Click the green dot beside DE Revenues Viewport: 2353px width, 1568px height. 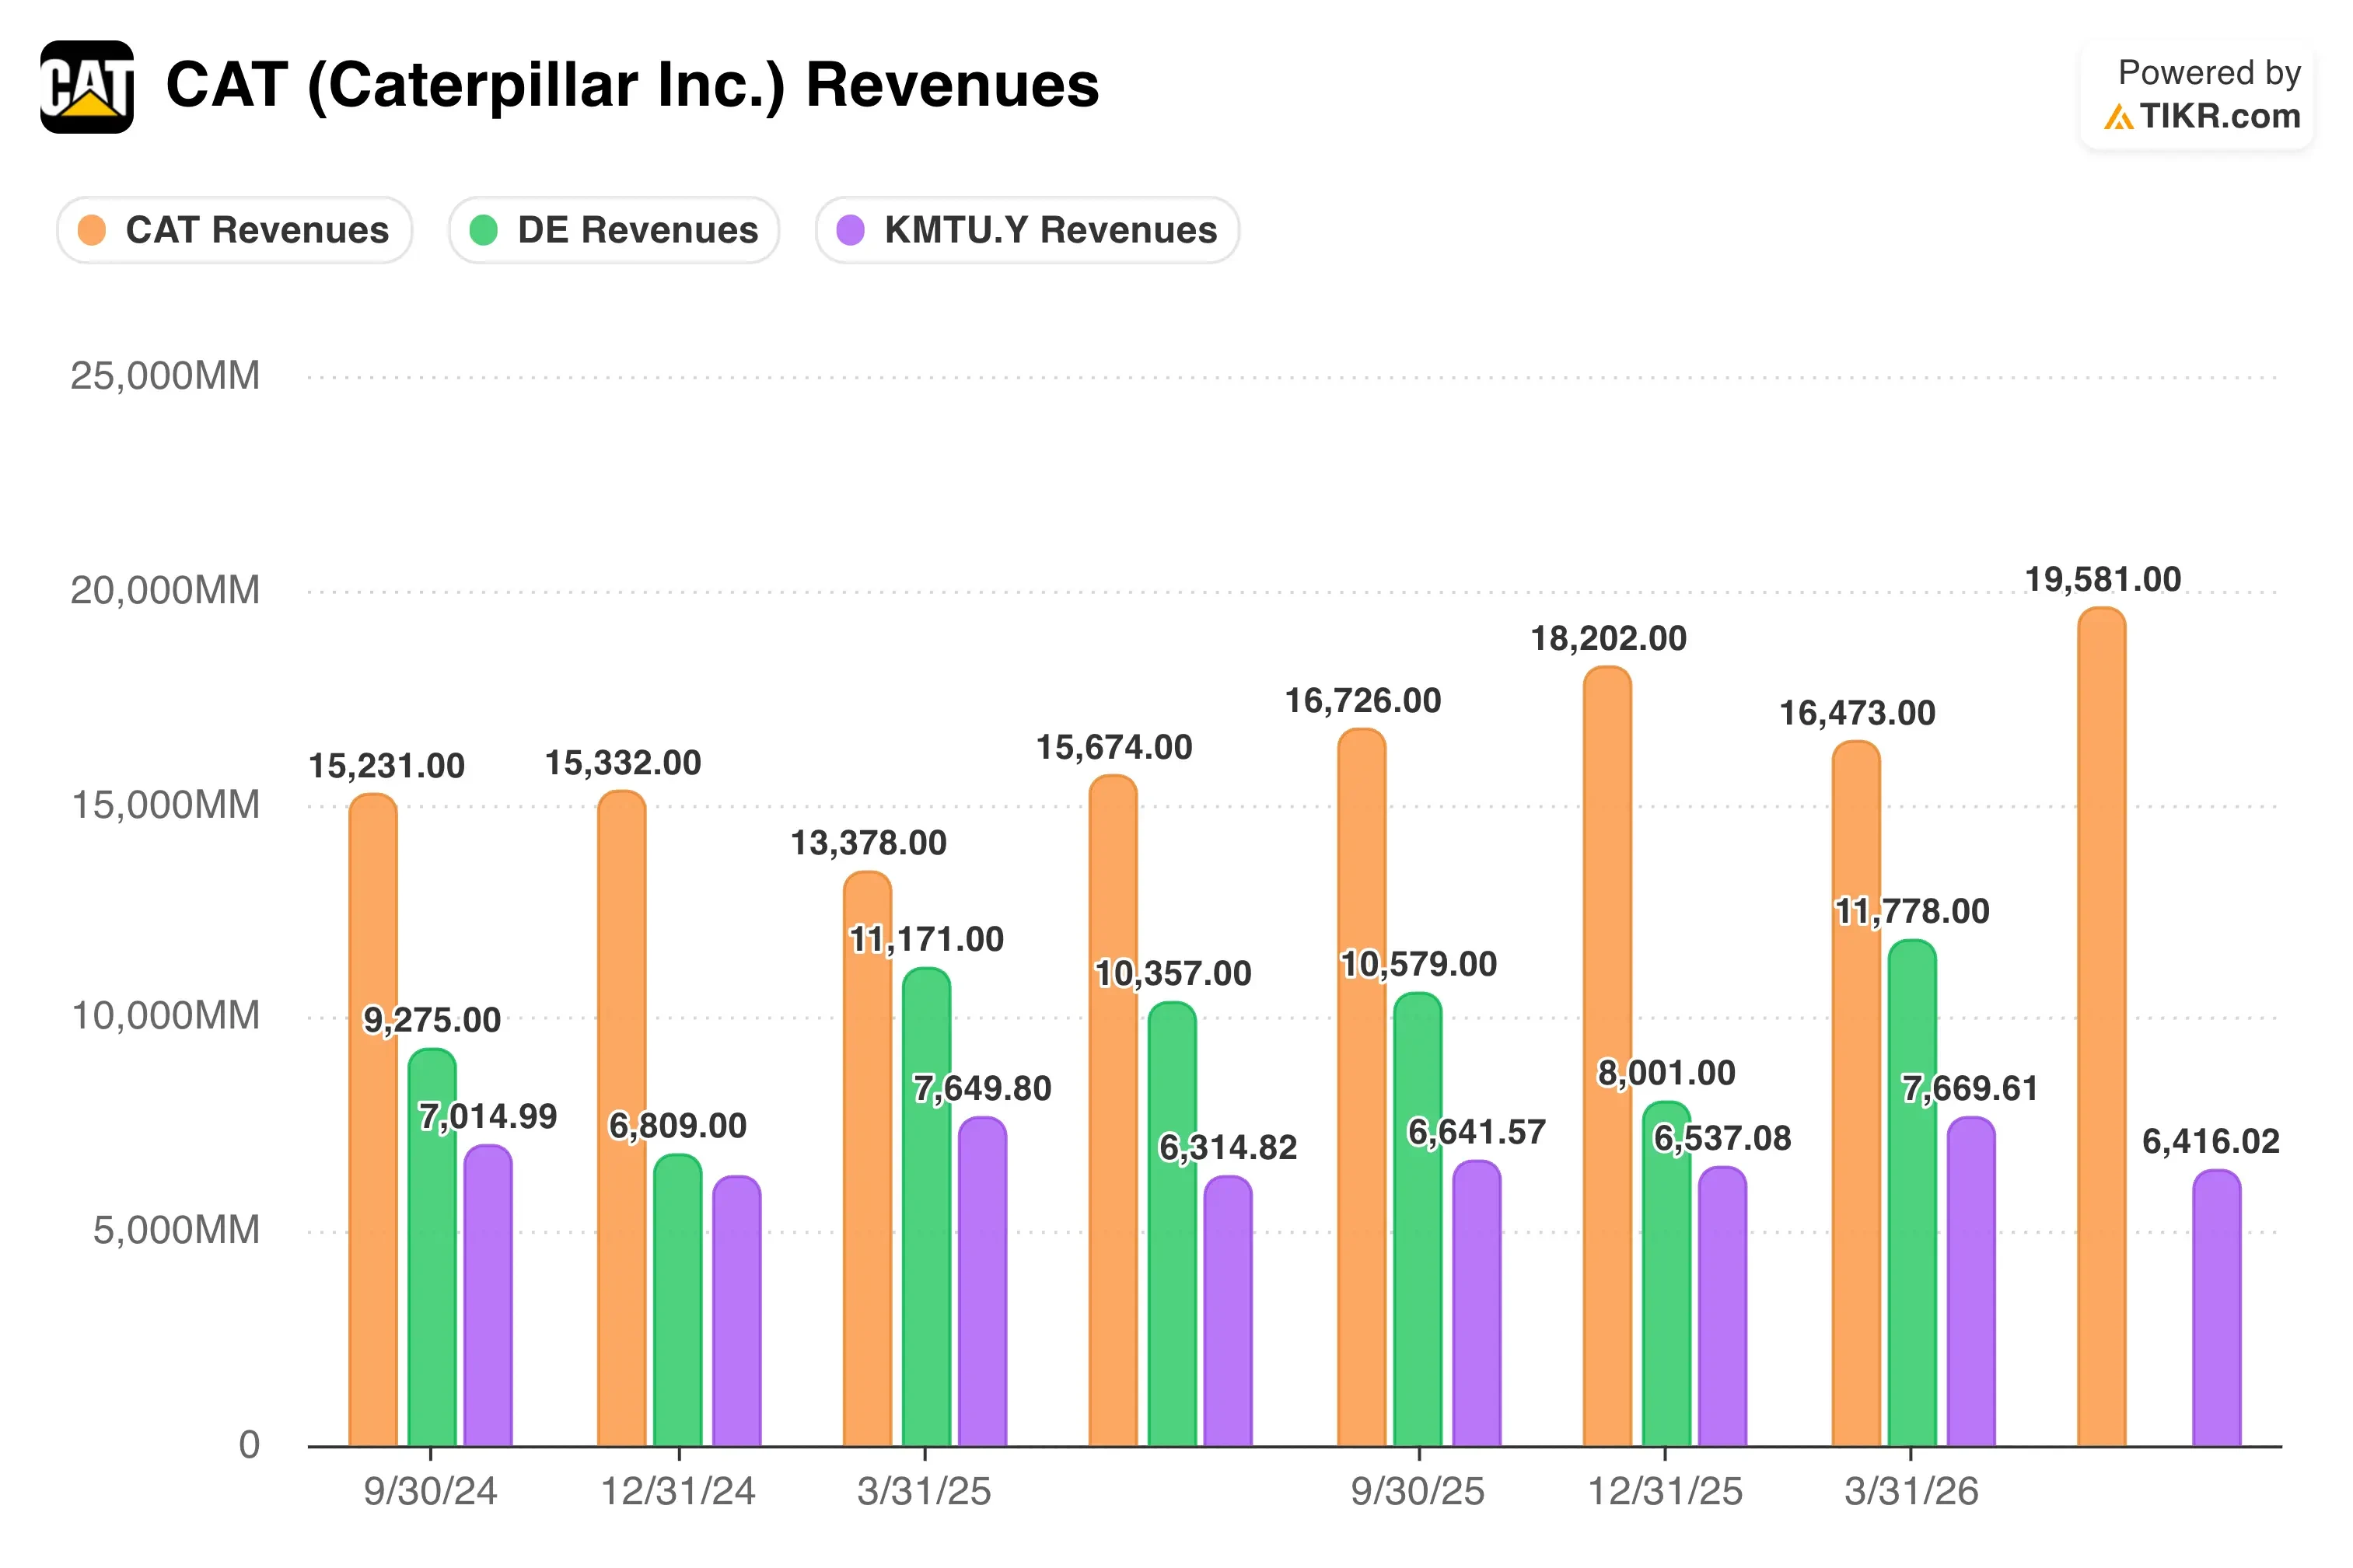click(484, 230)
